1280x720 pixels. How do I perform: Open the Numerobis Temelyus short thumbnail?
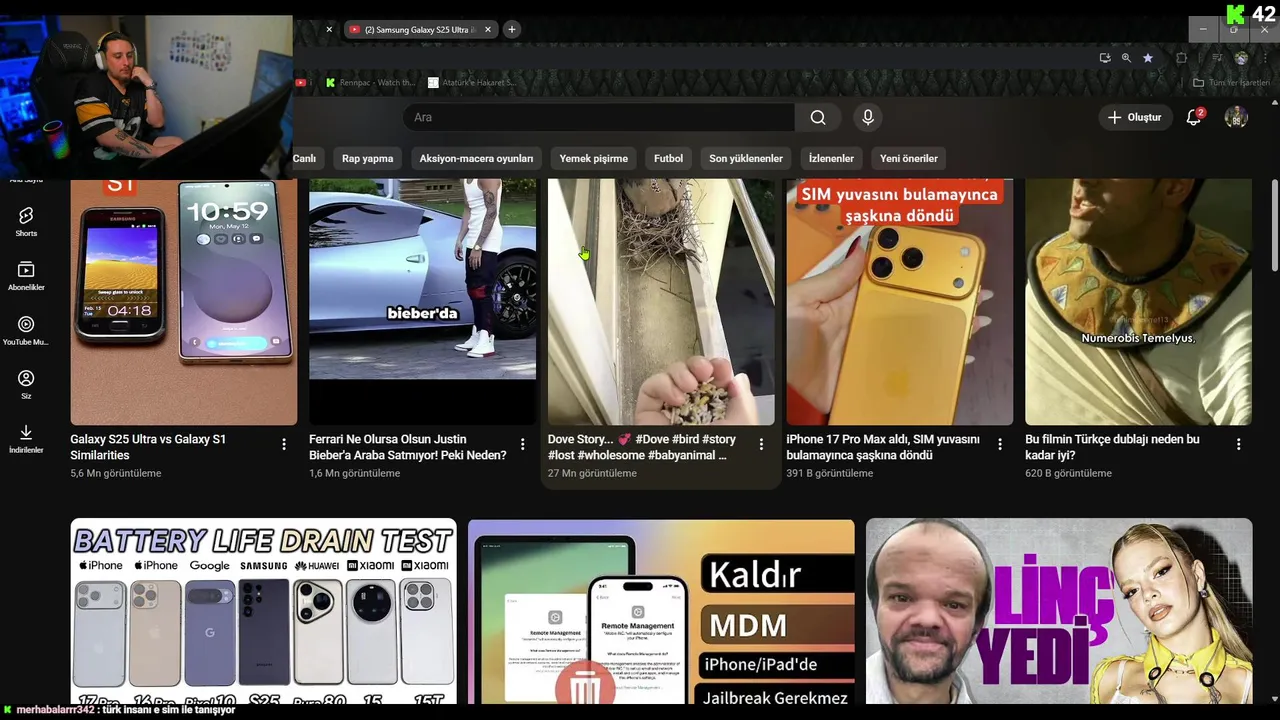coord(1138,302)
